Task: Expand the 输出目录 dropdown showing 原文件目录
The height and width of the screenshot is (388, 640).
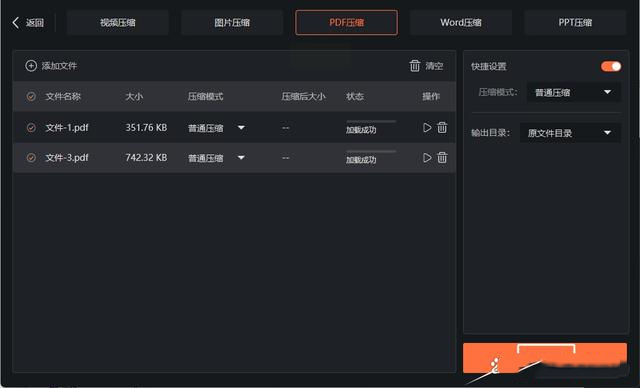Action: (x=570, y=133)
